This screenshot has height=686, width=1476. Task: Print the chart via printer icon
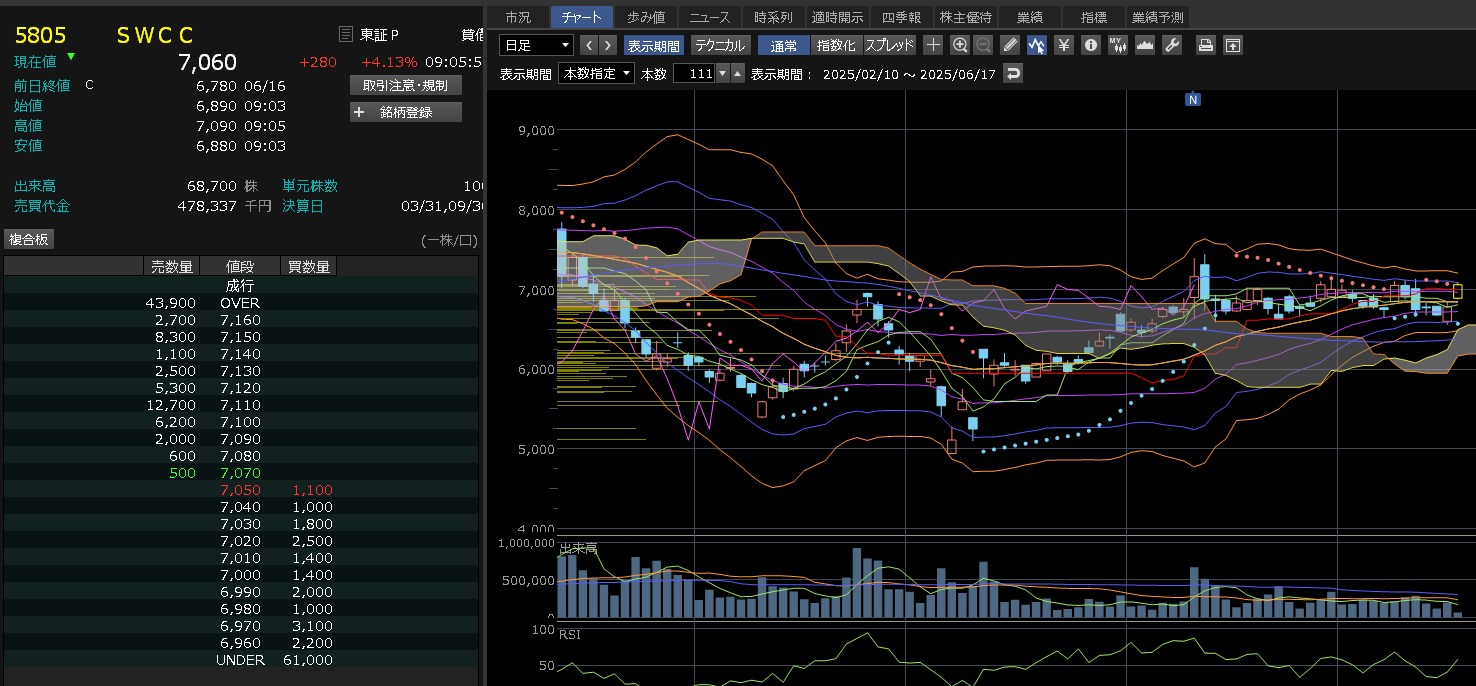[x=1206, y=45]
